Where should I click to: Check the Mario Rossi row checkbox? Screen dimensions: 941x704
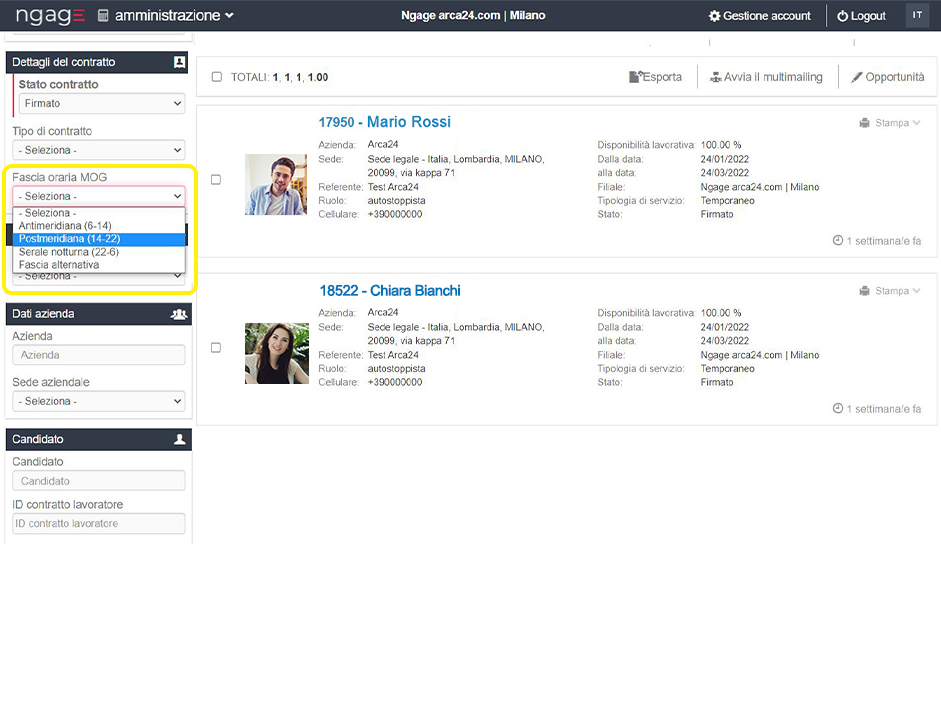tap(216, 180)
